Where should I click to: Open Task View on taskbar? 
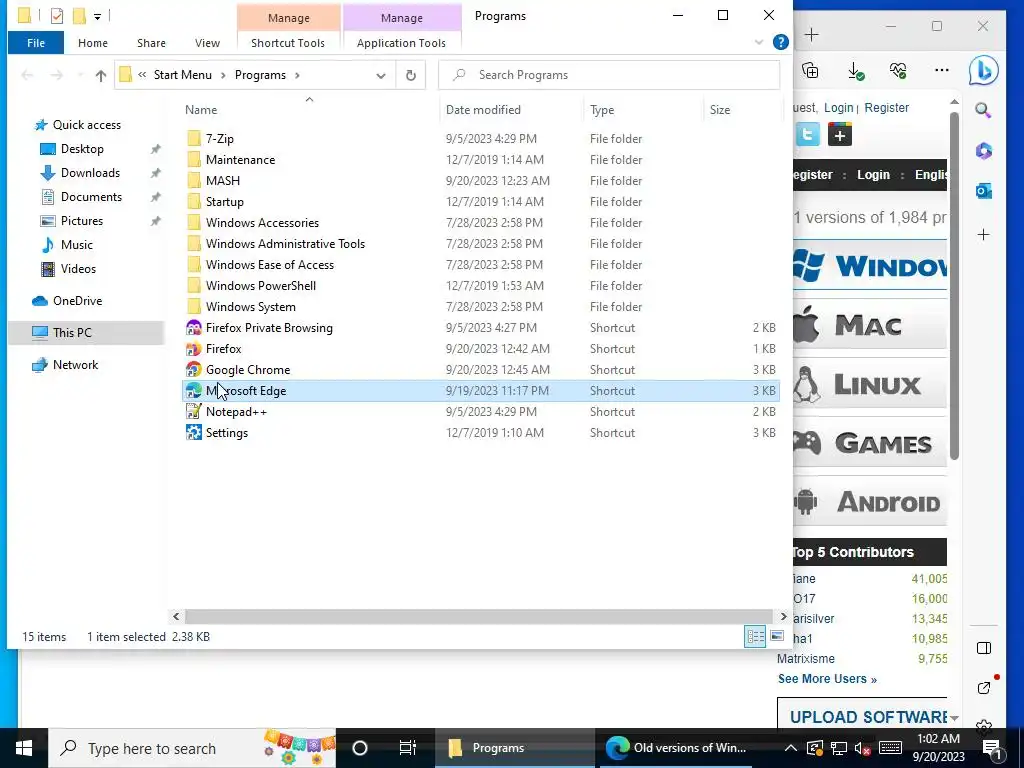[408, 748]
